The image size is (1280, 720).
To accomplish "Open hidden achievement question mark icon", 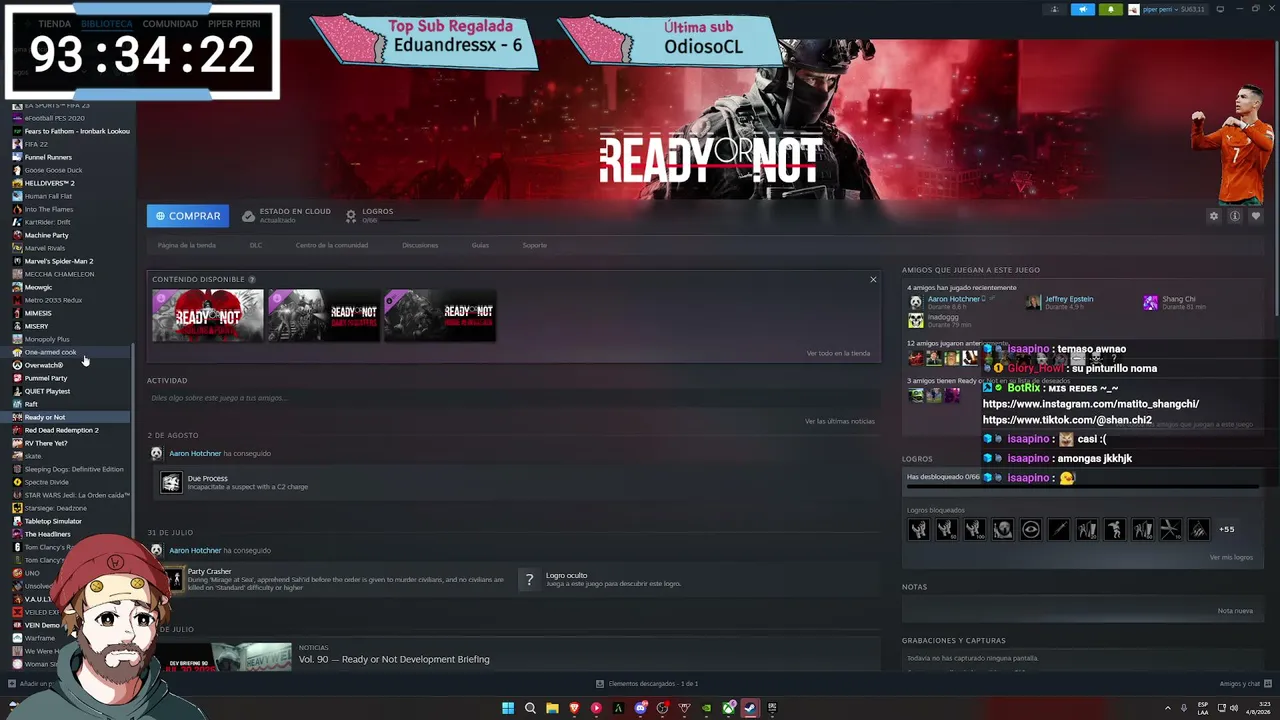I will [529, 579].
